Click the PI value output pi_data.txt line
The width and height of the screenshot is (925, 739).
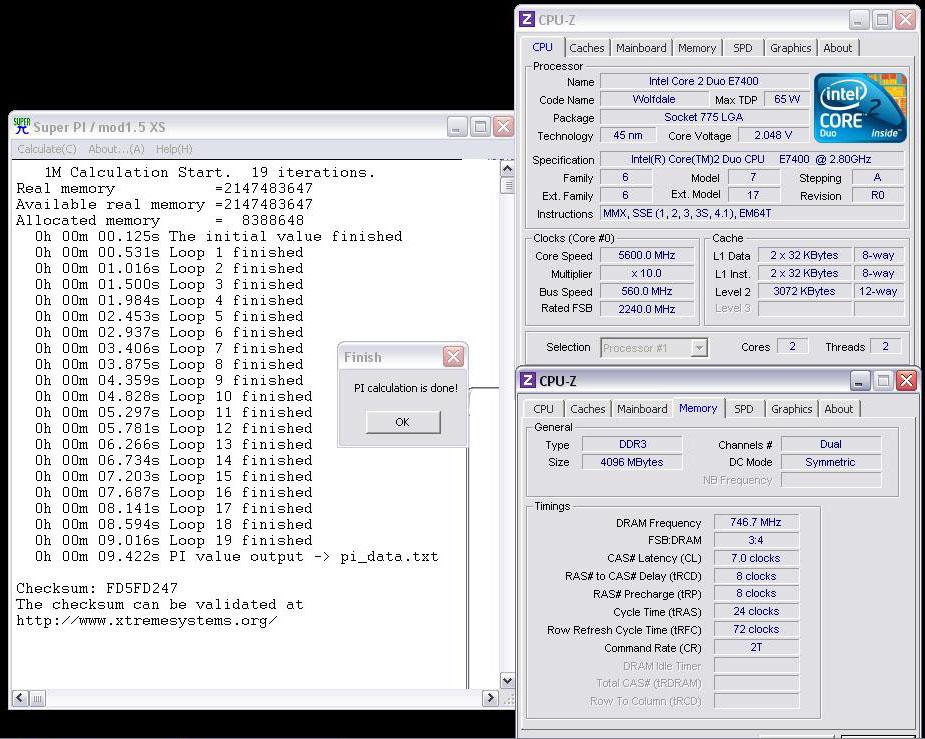(237, 556)
